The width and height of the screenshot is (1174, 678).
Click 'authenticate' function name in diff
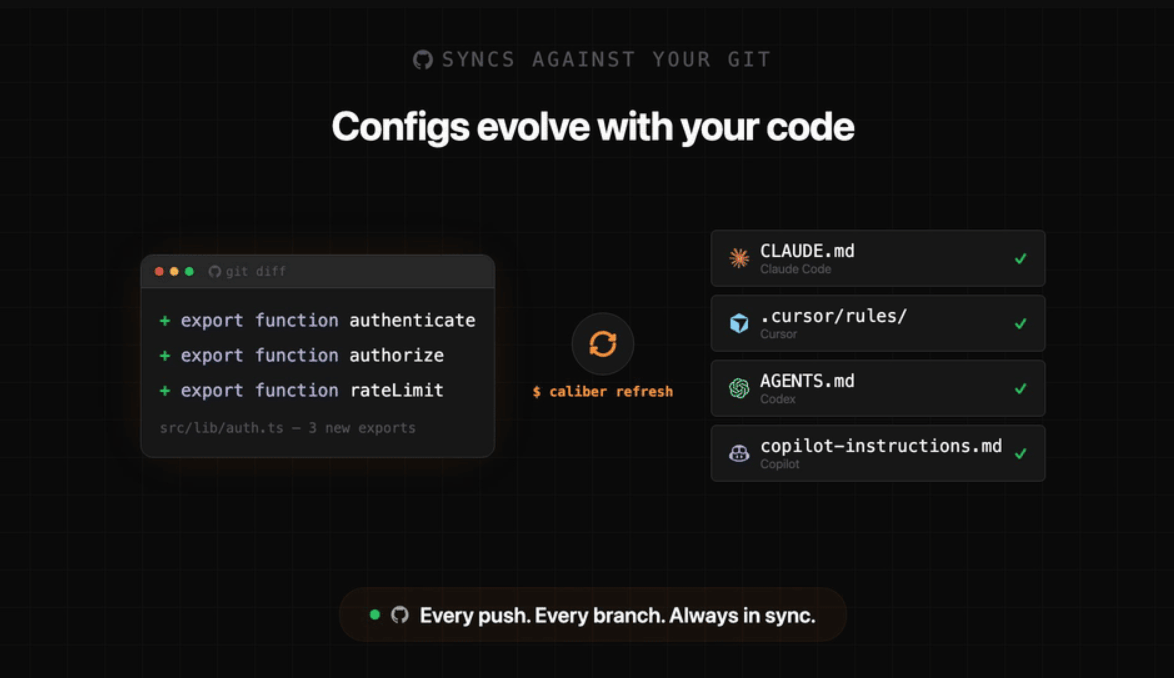[x=413, y=320]
